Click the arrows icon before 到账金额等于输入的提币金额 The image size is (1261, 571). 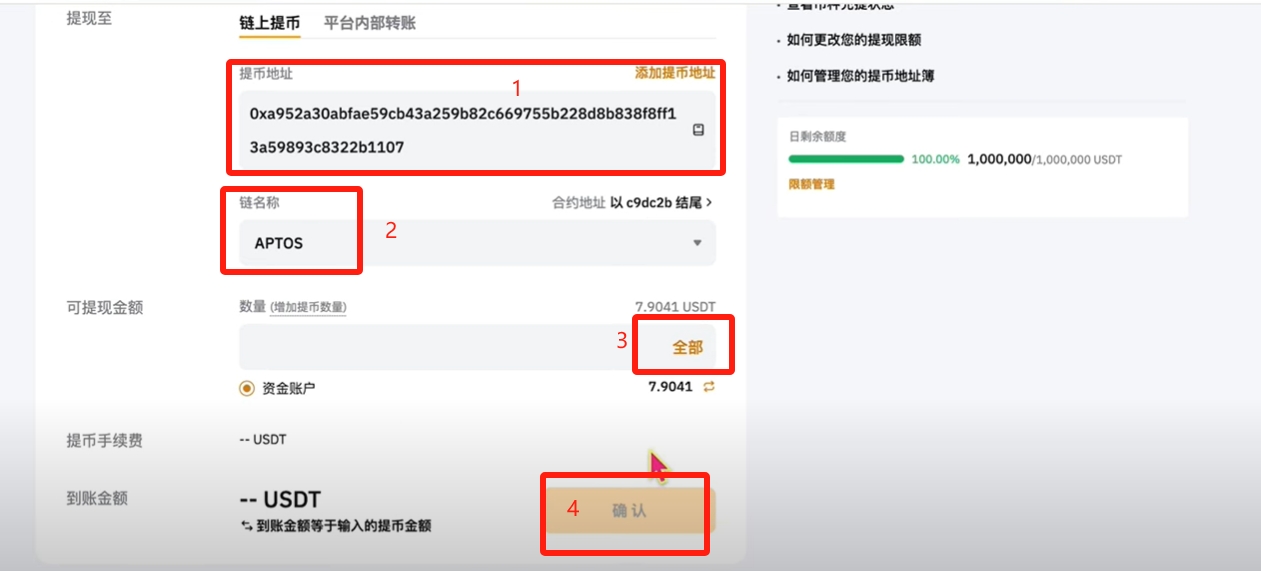click(x=246, y=525)
